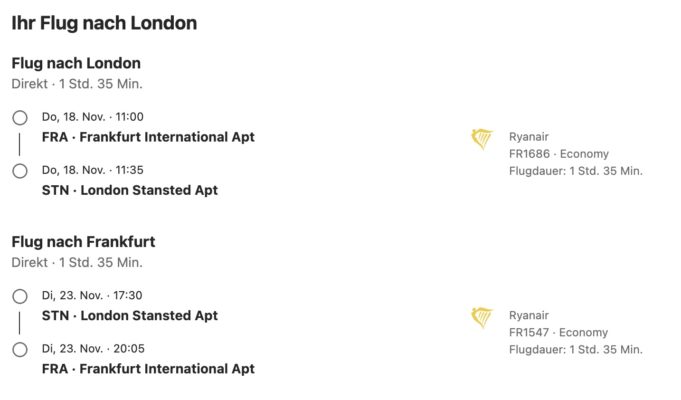
Task: Select flight number FR1686 · Economy text
Action: (559, 154)
